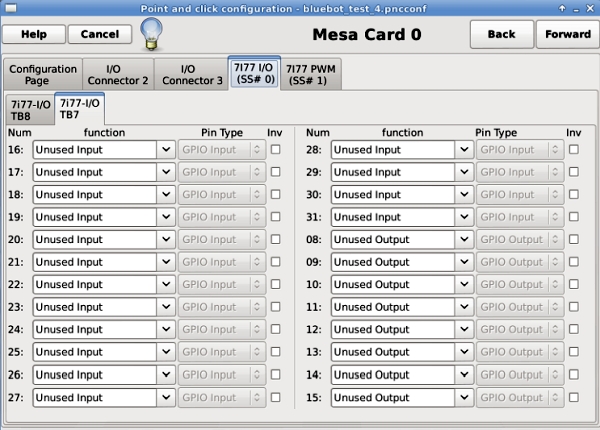
Task: Expand function dropdown for pin 25
Action: (x=166, y=352)
